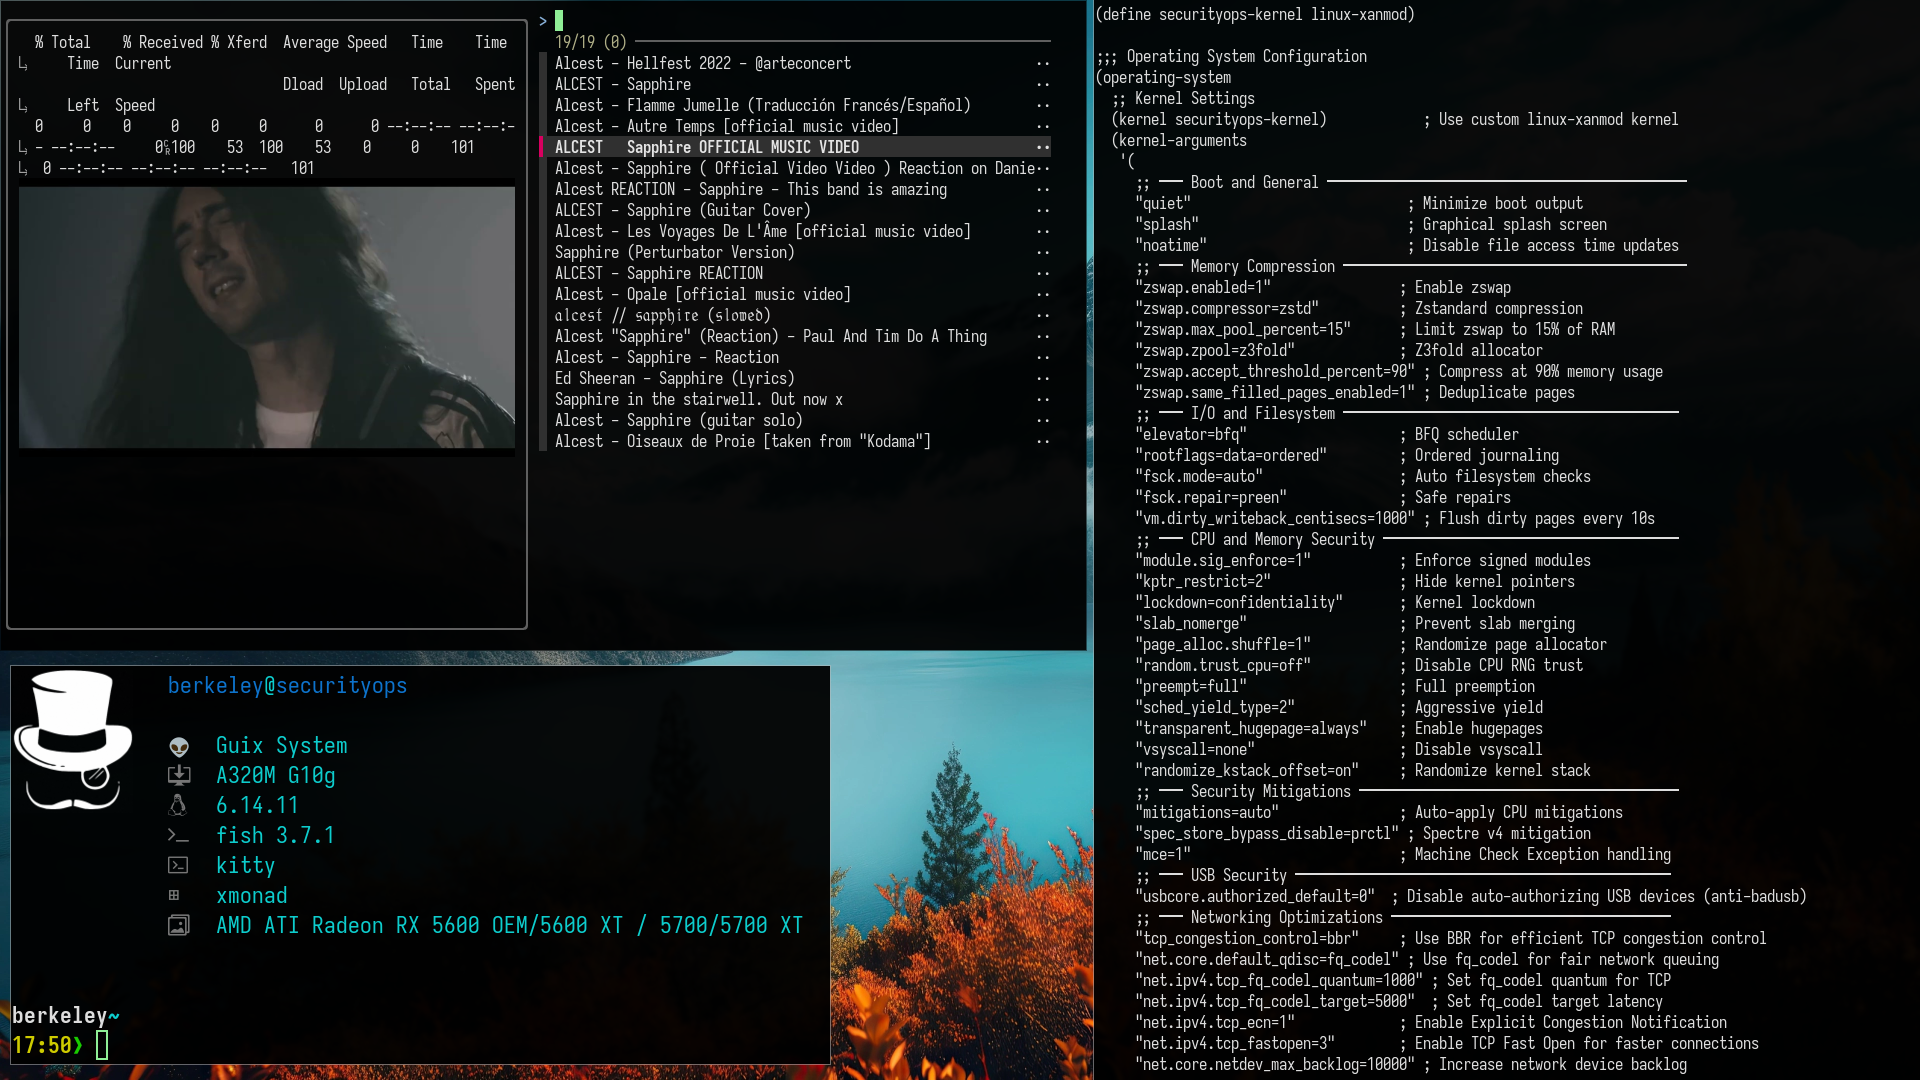Click the GPU icon beside AMD ATI Radeon
This screenshot has width=1920, height=1080.
[179, 926]
